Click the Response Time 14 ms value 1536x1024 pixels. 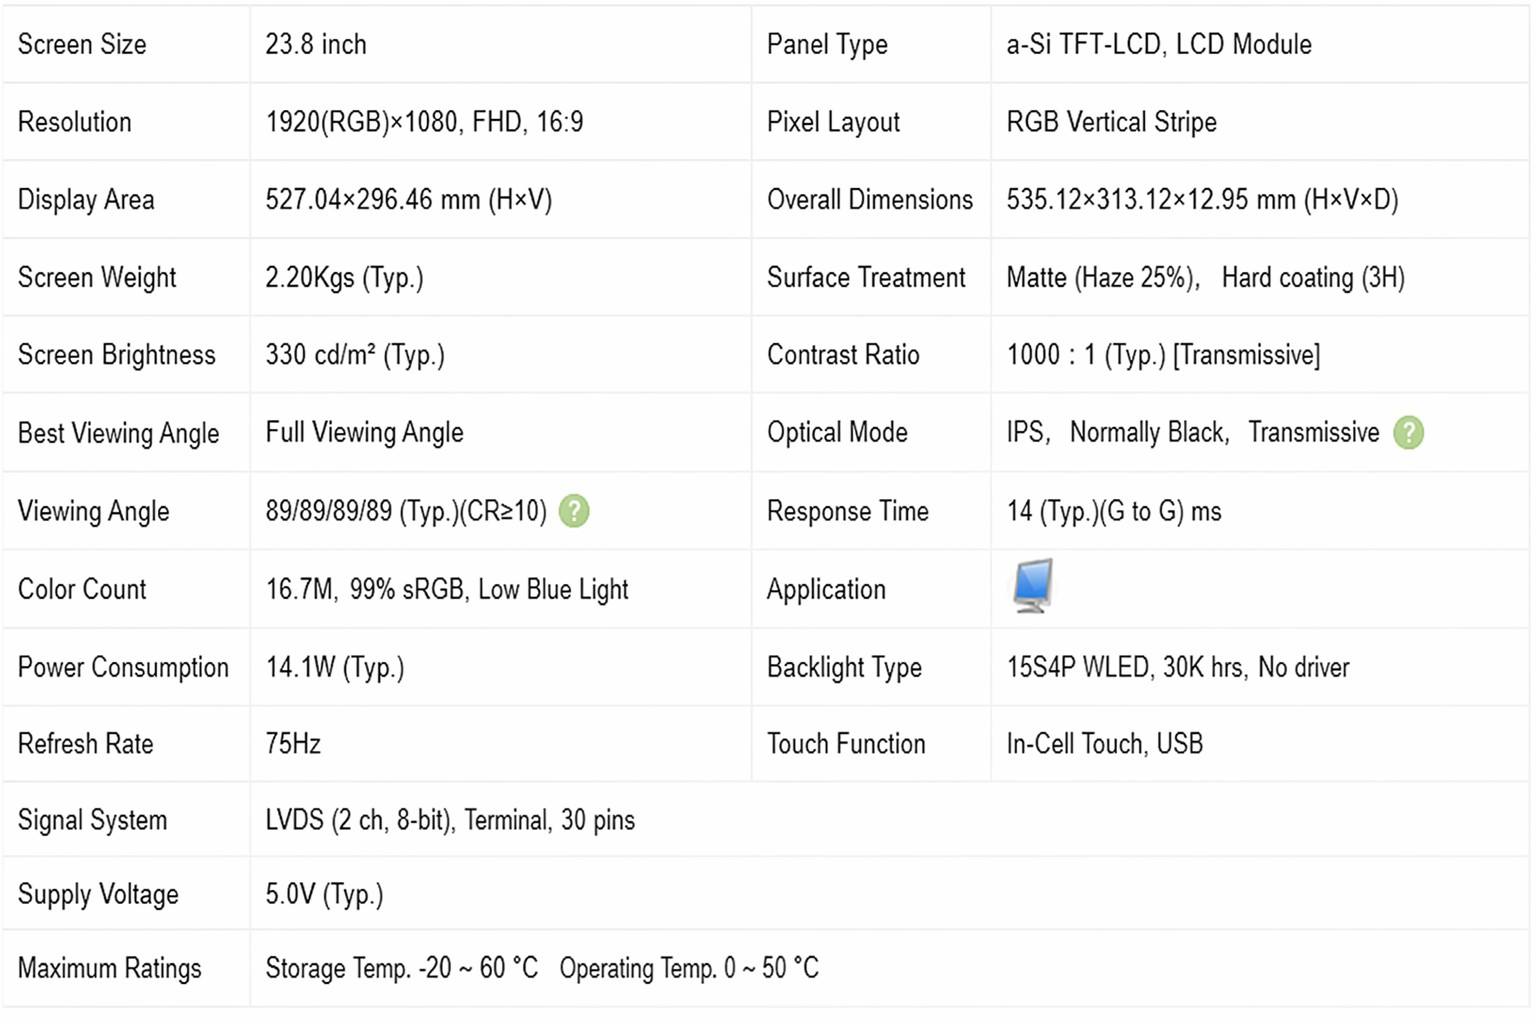1114,512
